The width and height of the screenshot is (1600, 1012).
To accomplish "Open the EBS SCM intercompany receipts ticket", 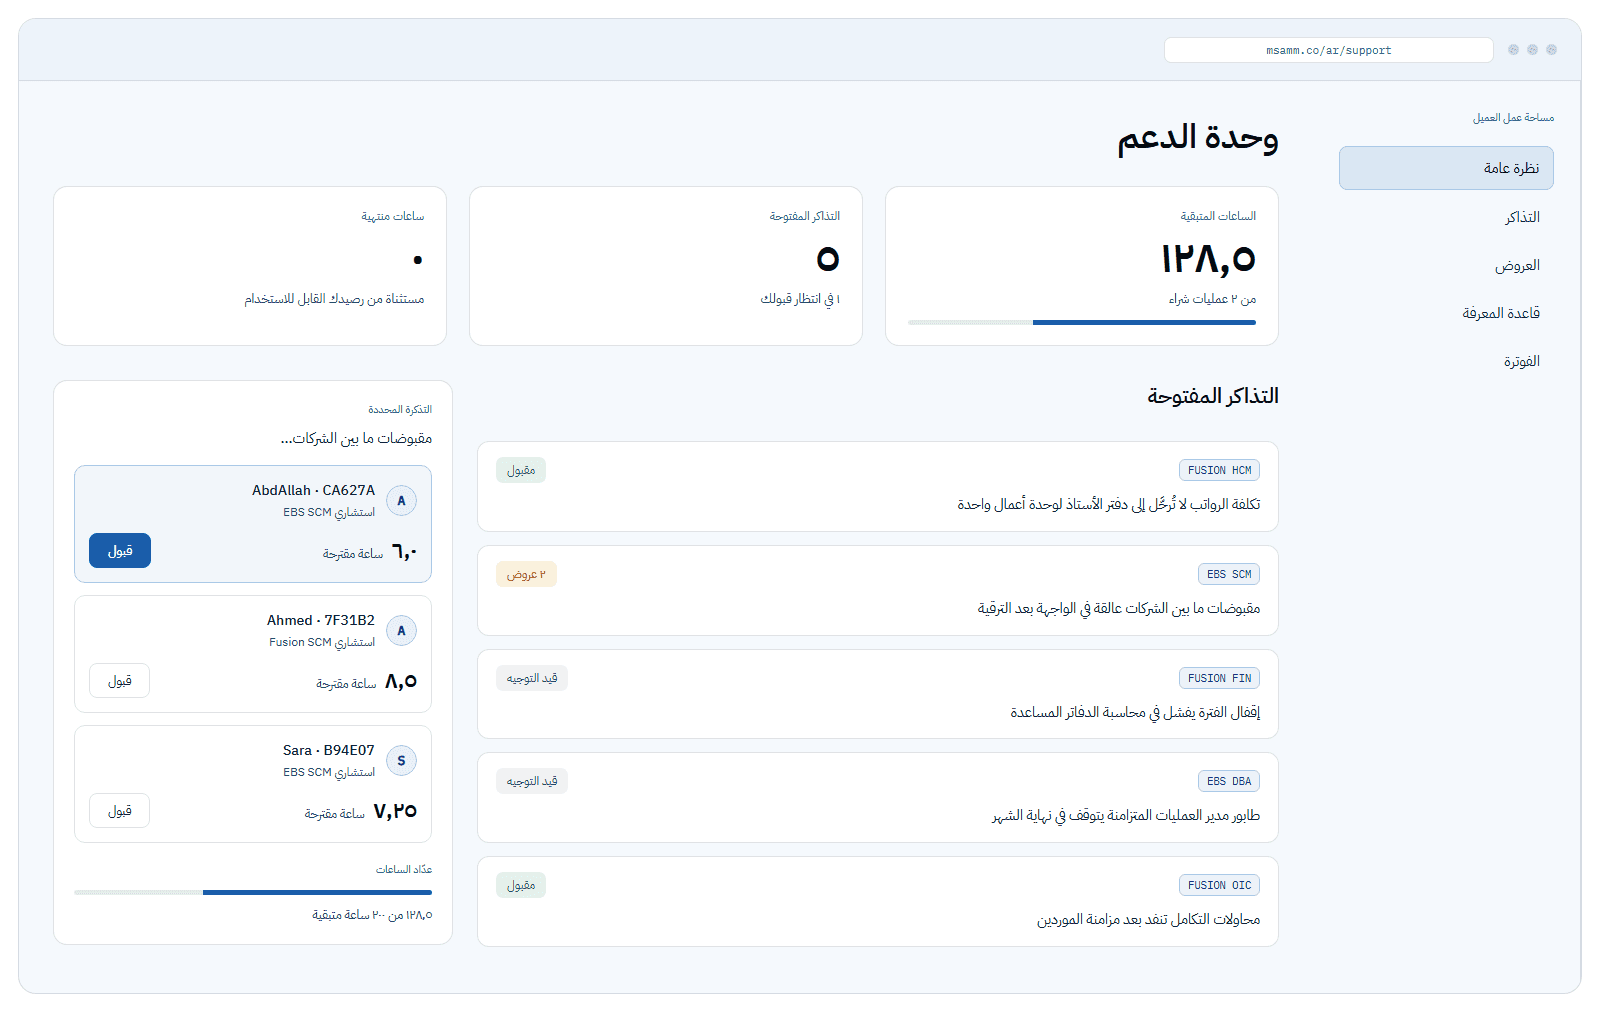I will click(878, 591).
